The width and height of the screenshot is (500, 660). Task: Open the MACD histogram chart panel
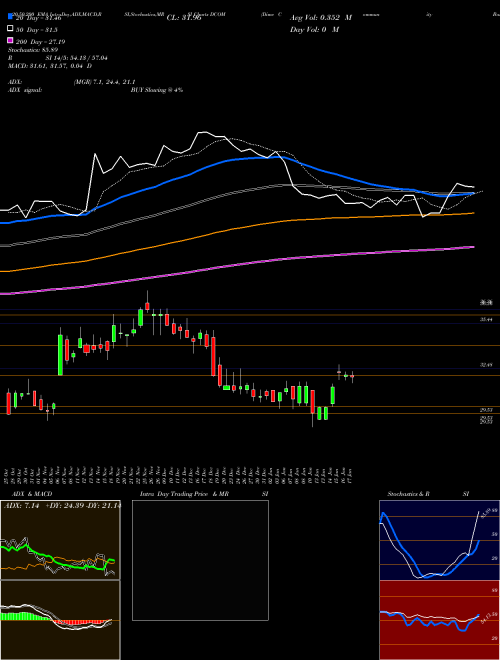(x=60, y=620)
